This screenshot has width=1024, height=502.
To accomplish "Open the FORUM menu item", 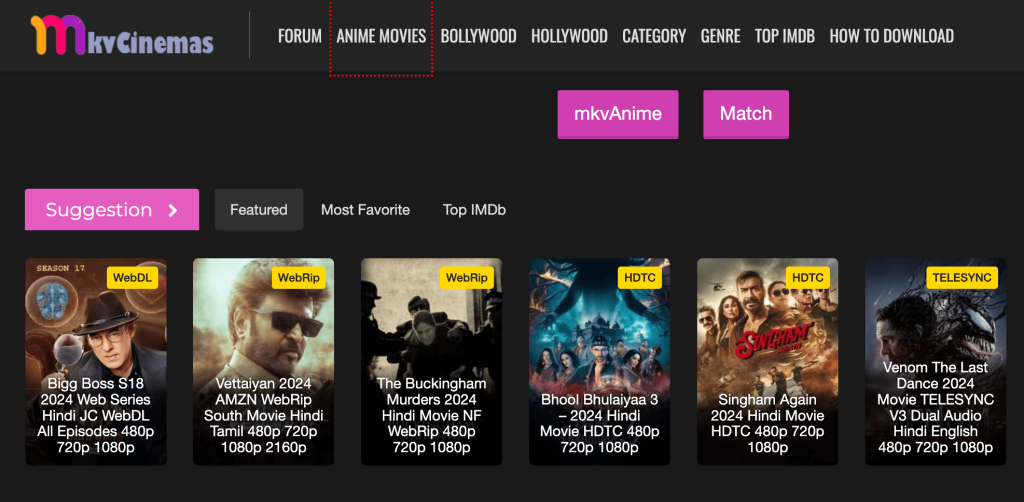I will (300, 36).
